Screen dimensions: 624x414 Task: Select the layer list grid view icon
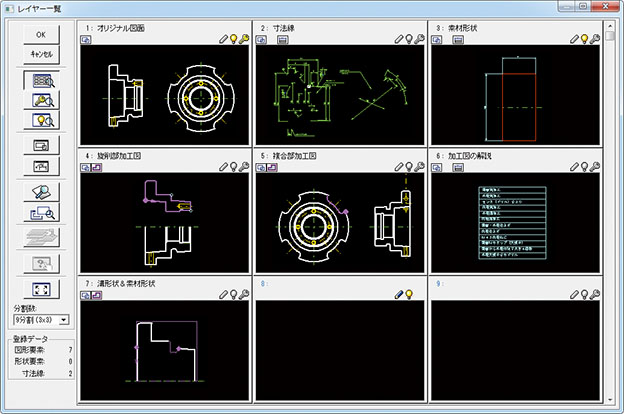tap(41, 80)
